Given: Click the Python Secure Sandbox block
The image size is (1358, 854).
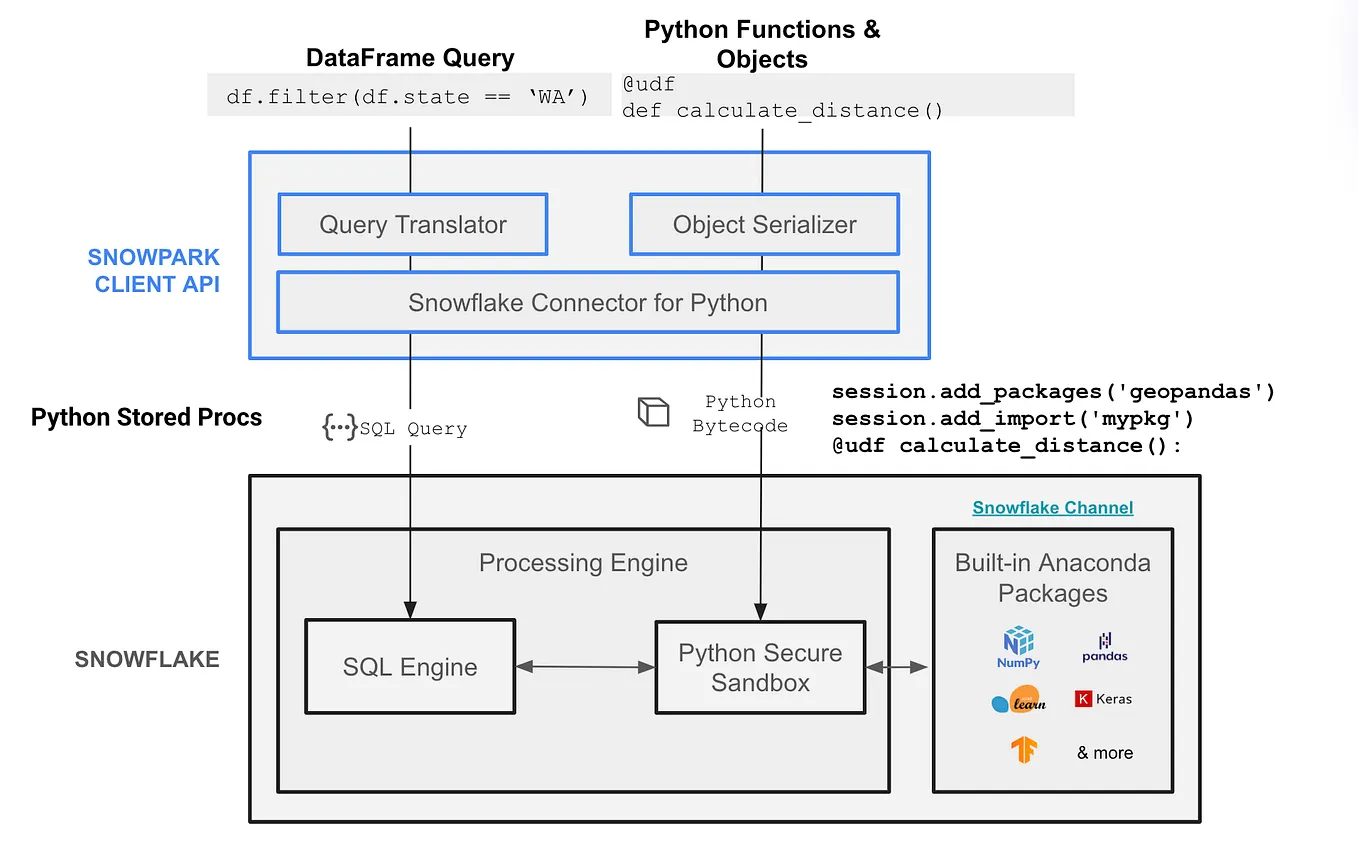Looking at the screenshot, I should tap(760, 667).
